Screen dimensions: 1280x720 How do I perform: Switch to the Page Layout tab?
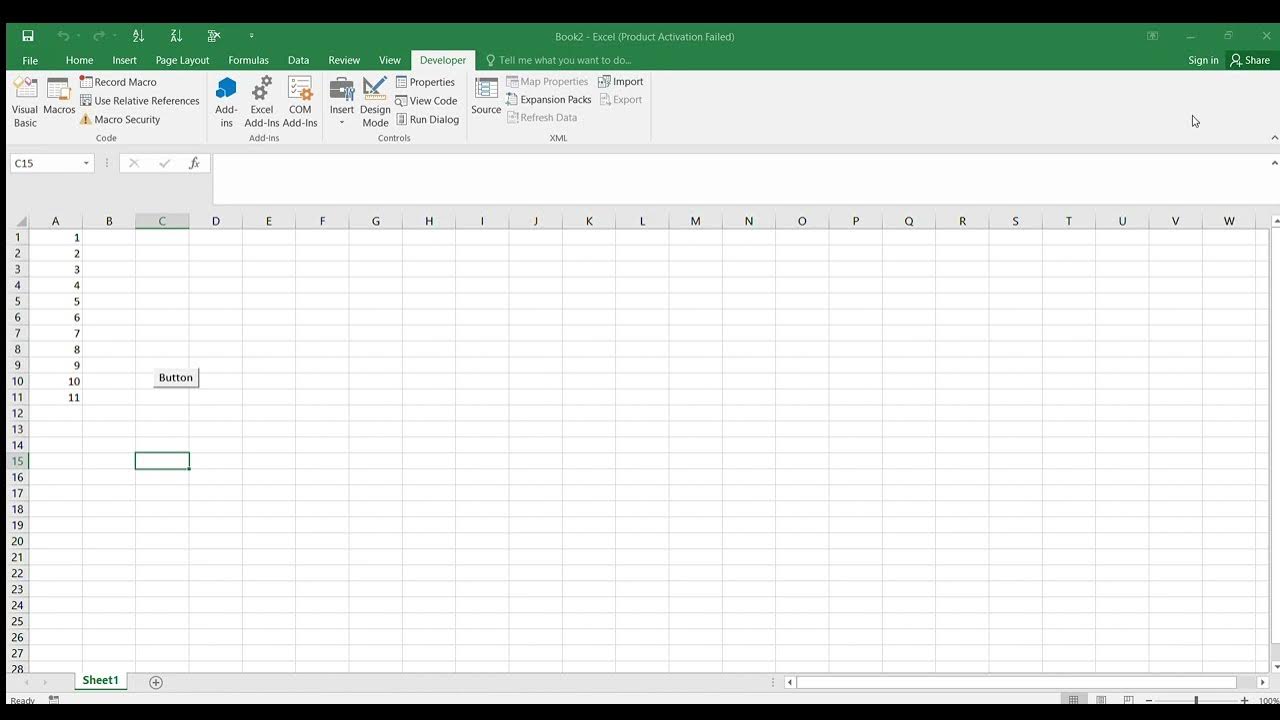click(182, 60)
